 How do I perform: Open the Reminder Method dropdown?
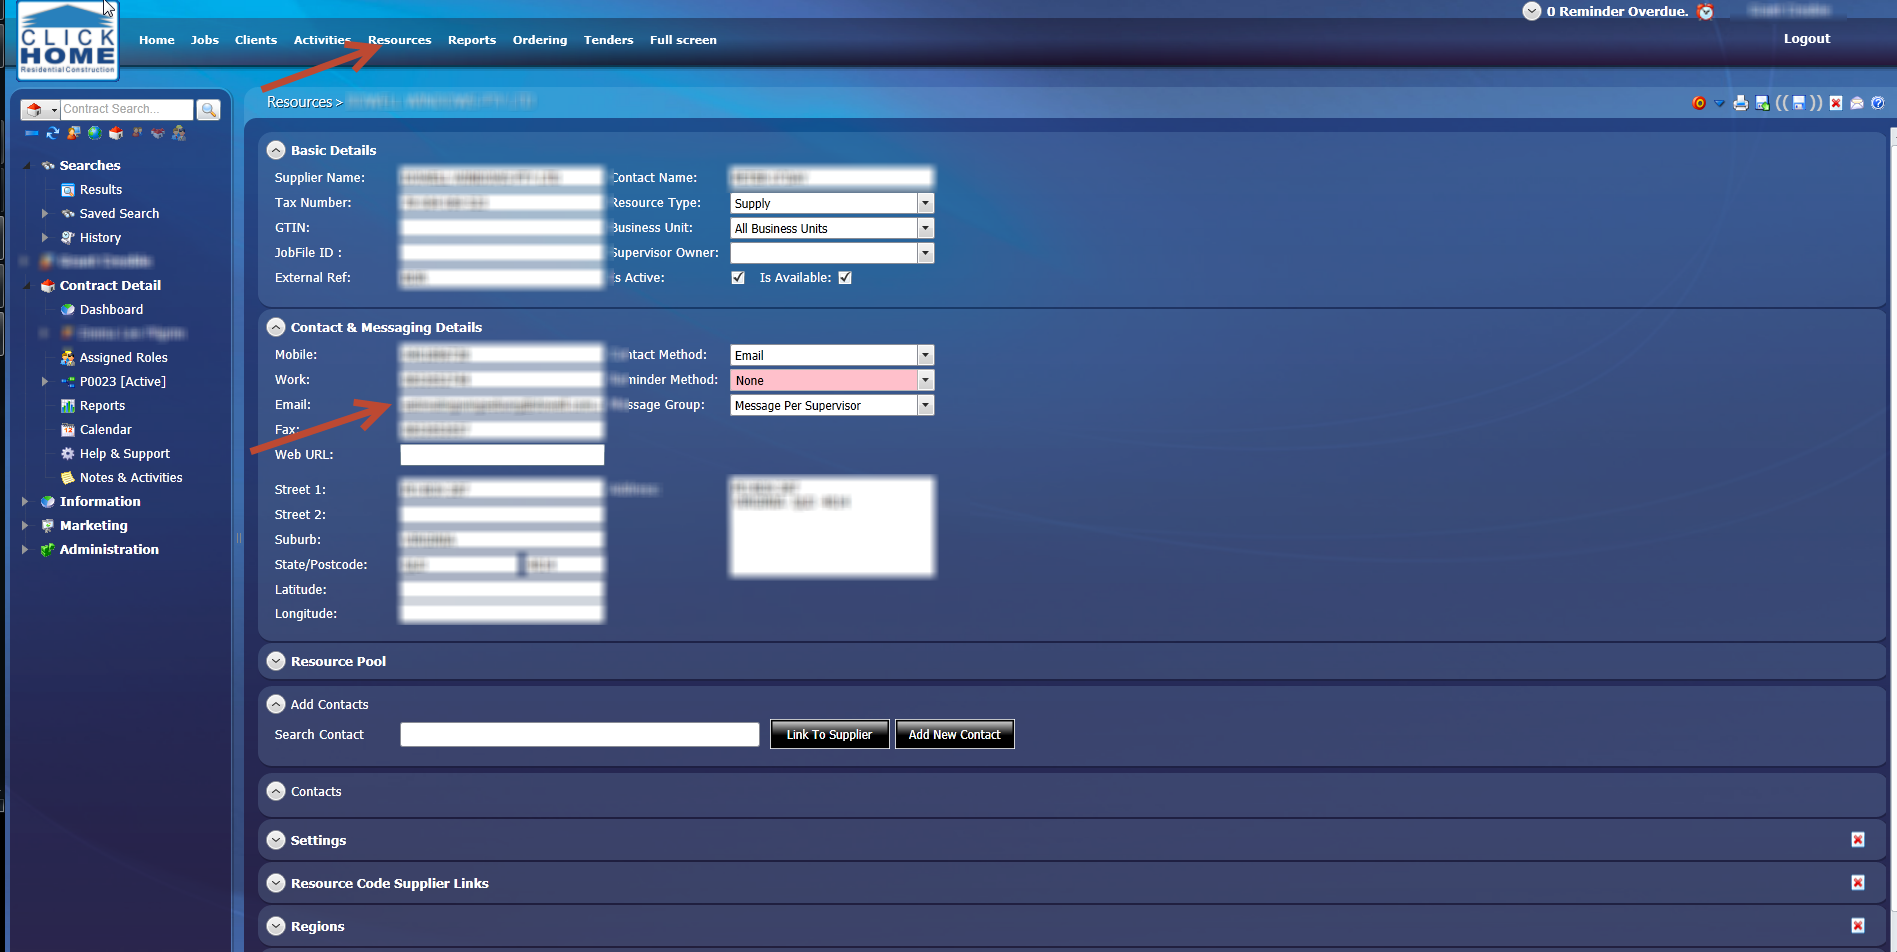925,380
